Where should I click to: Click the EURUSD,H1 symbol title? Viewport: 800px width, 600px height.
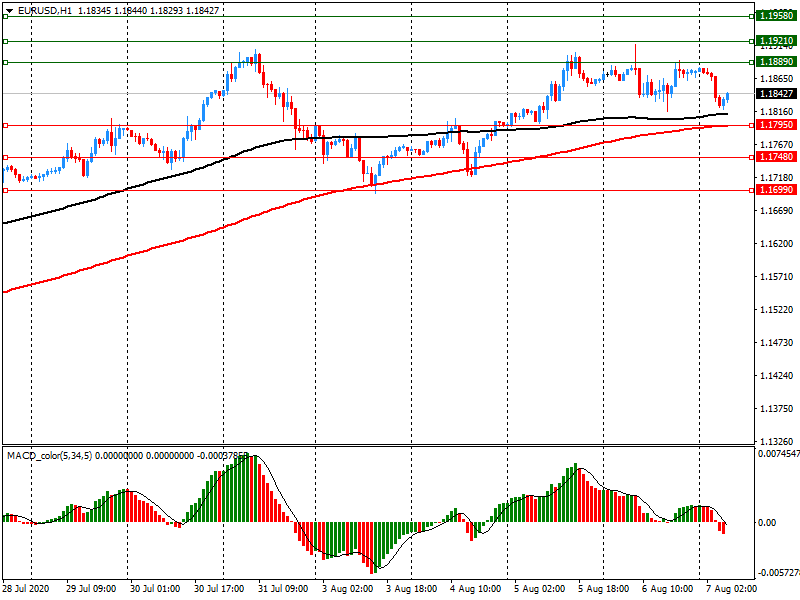(44, 10)
